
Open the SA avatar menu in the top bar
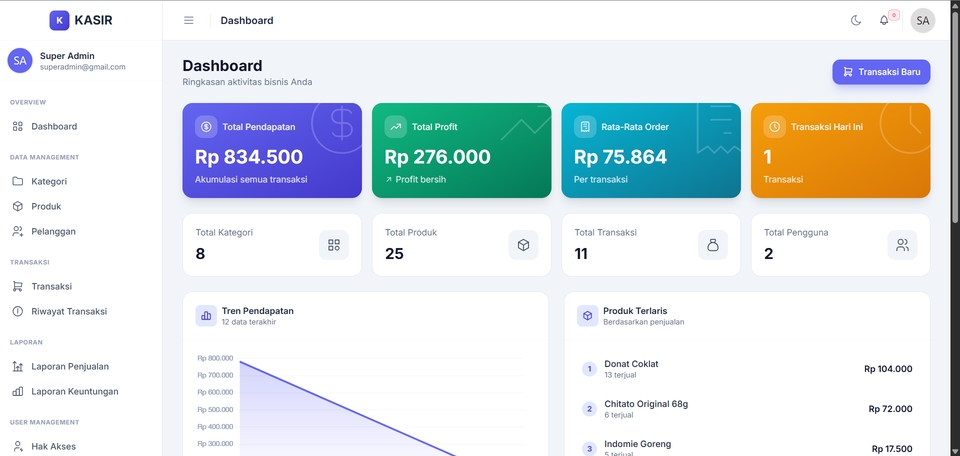923,20
